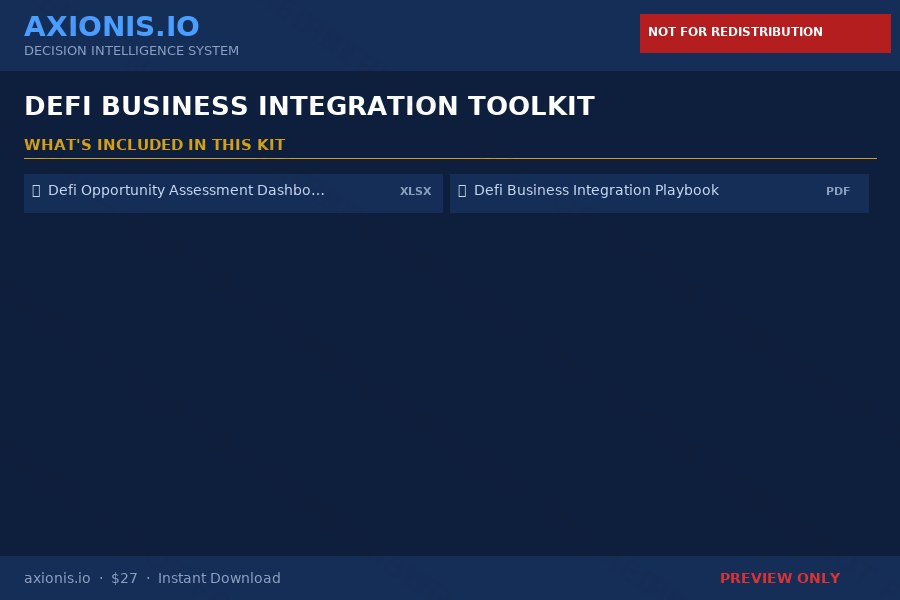Image resolution: width=900 pixels, height=600 pixels.
Task: Expand the truncated Dashboard file name
Action: (x=186, y=190)
